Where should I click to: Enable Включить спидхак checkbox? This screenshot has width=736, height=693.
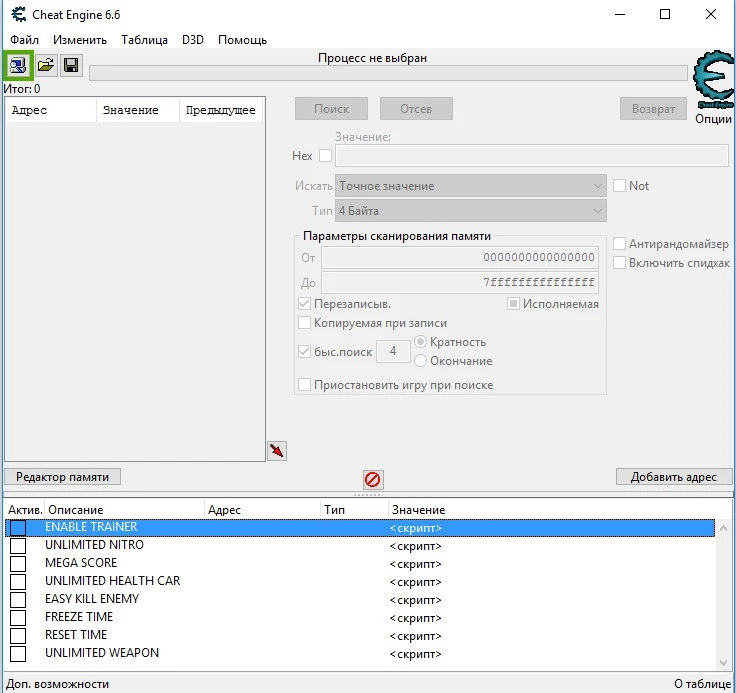point(619,262)
